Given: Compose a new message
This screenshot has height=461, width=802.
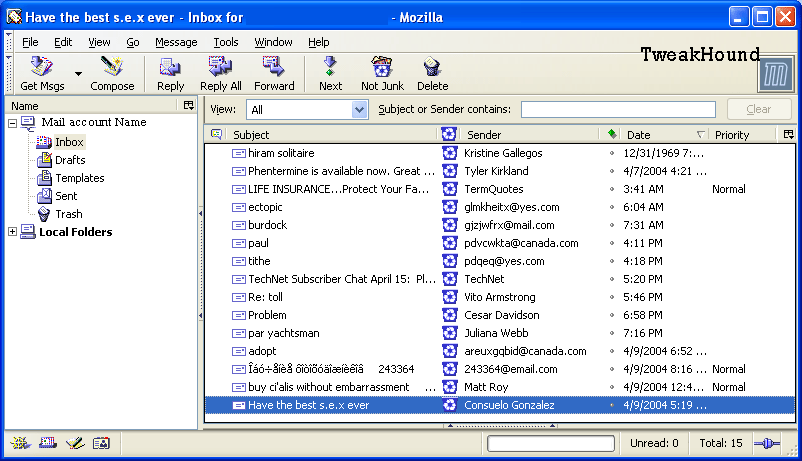Looking at the screenshot, I should coord(112,74).
